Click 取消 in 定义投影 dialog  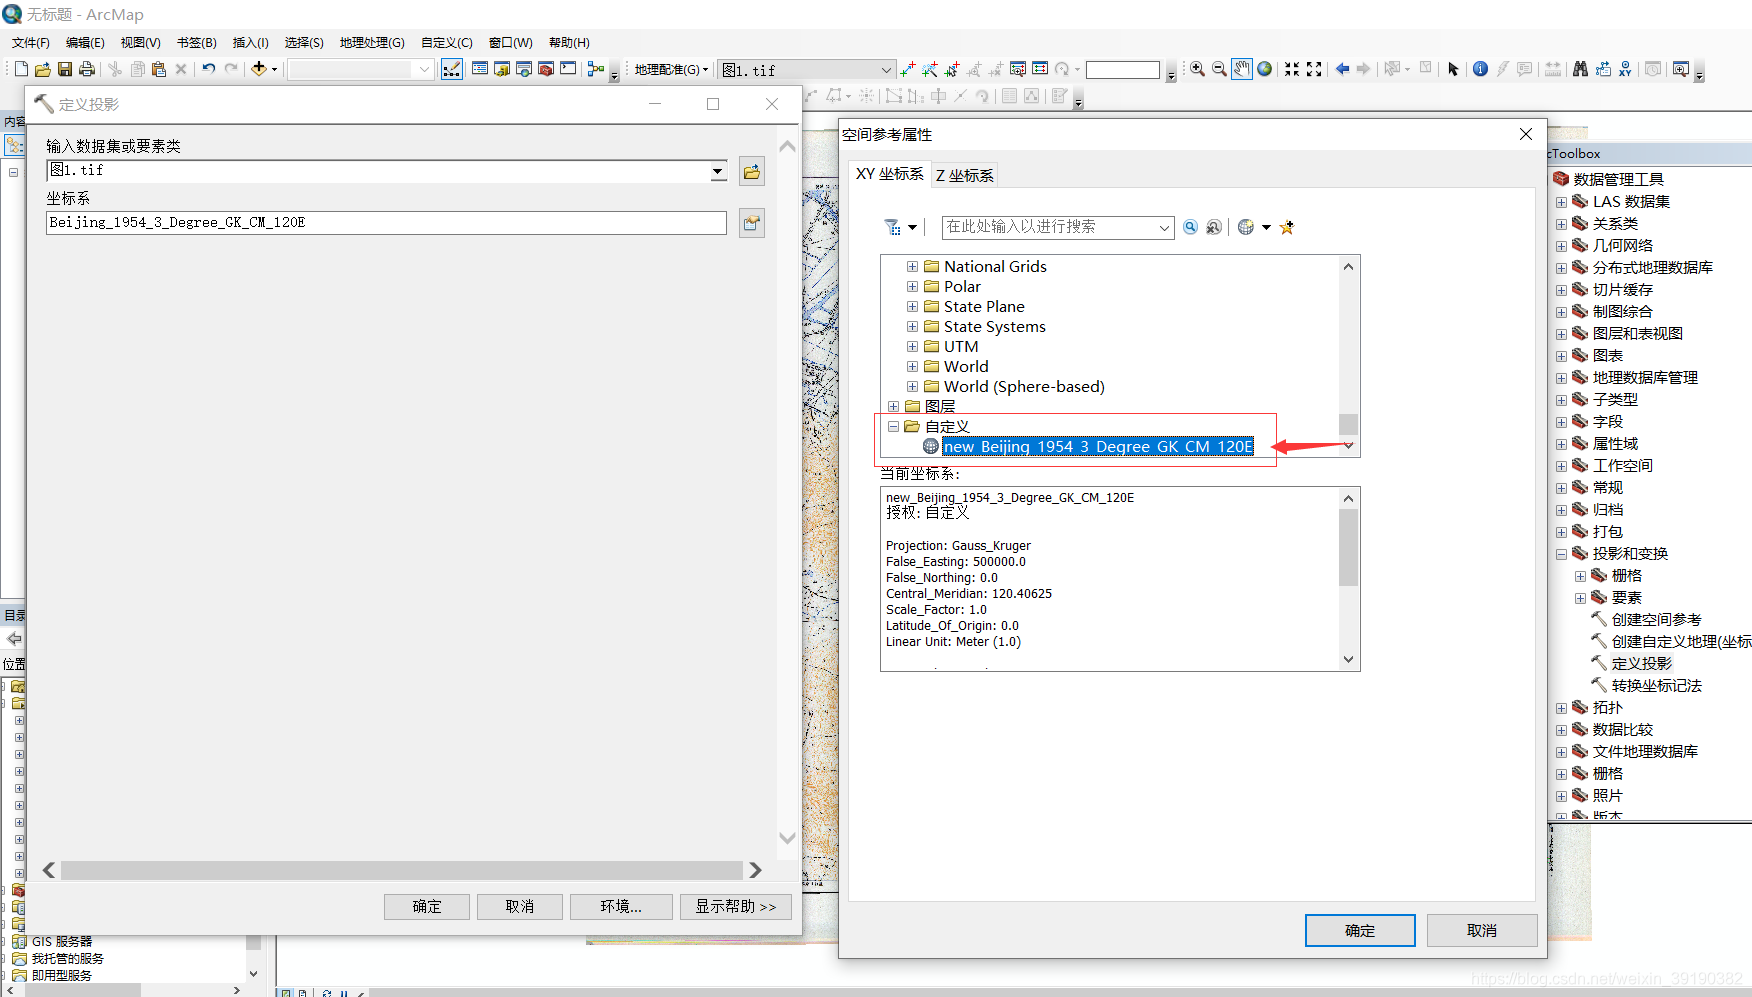coord(520,906)
